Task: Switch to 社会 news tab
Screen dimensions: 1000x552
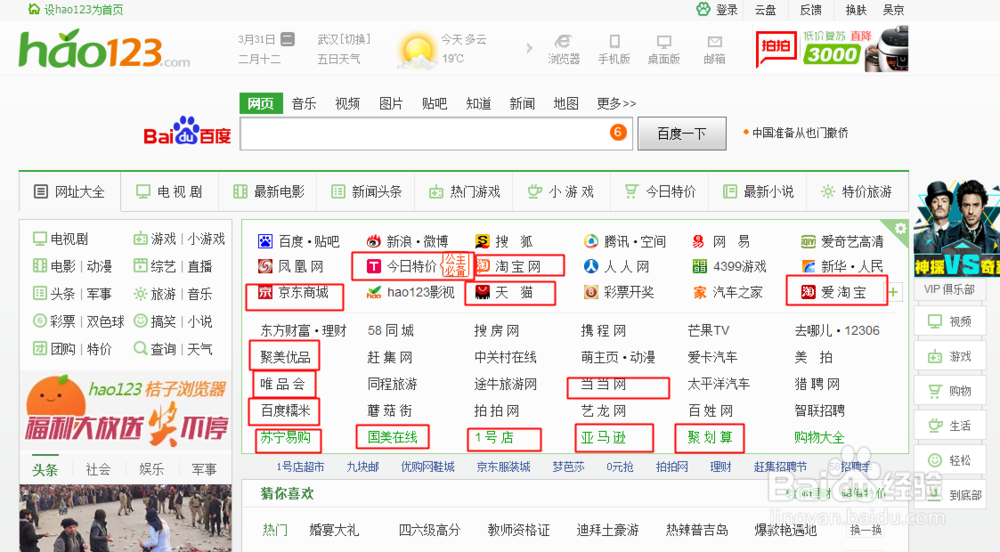Action: click(98, 470)
